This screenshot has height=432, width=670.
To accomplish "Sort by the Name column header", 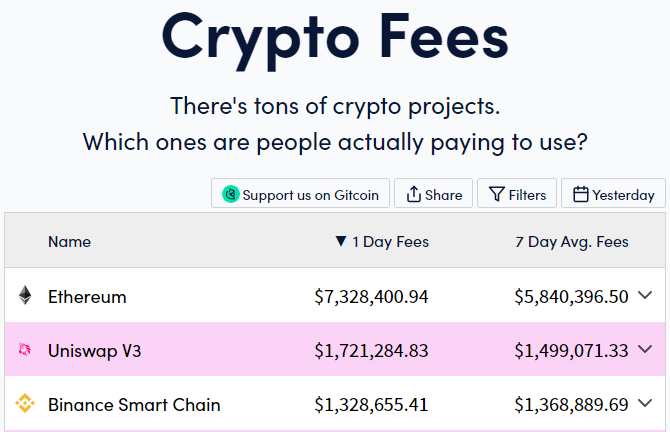I will 69,241.
